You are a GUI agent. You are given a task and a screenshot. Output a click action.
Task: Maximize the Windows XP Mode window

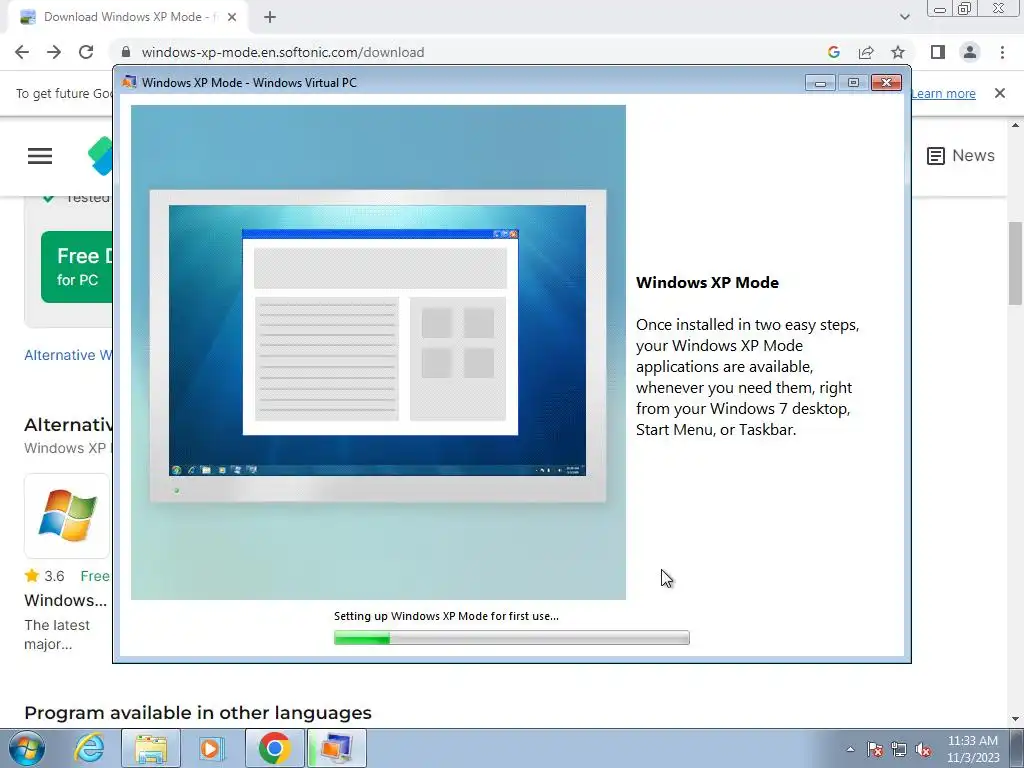[853, 82]
